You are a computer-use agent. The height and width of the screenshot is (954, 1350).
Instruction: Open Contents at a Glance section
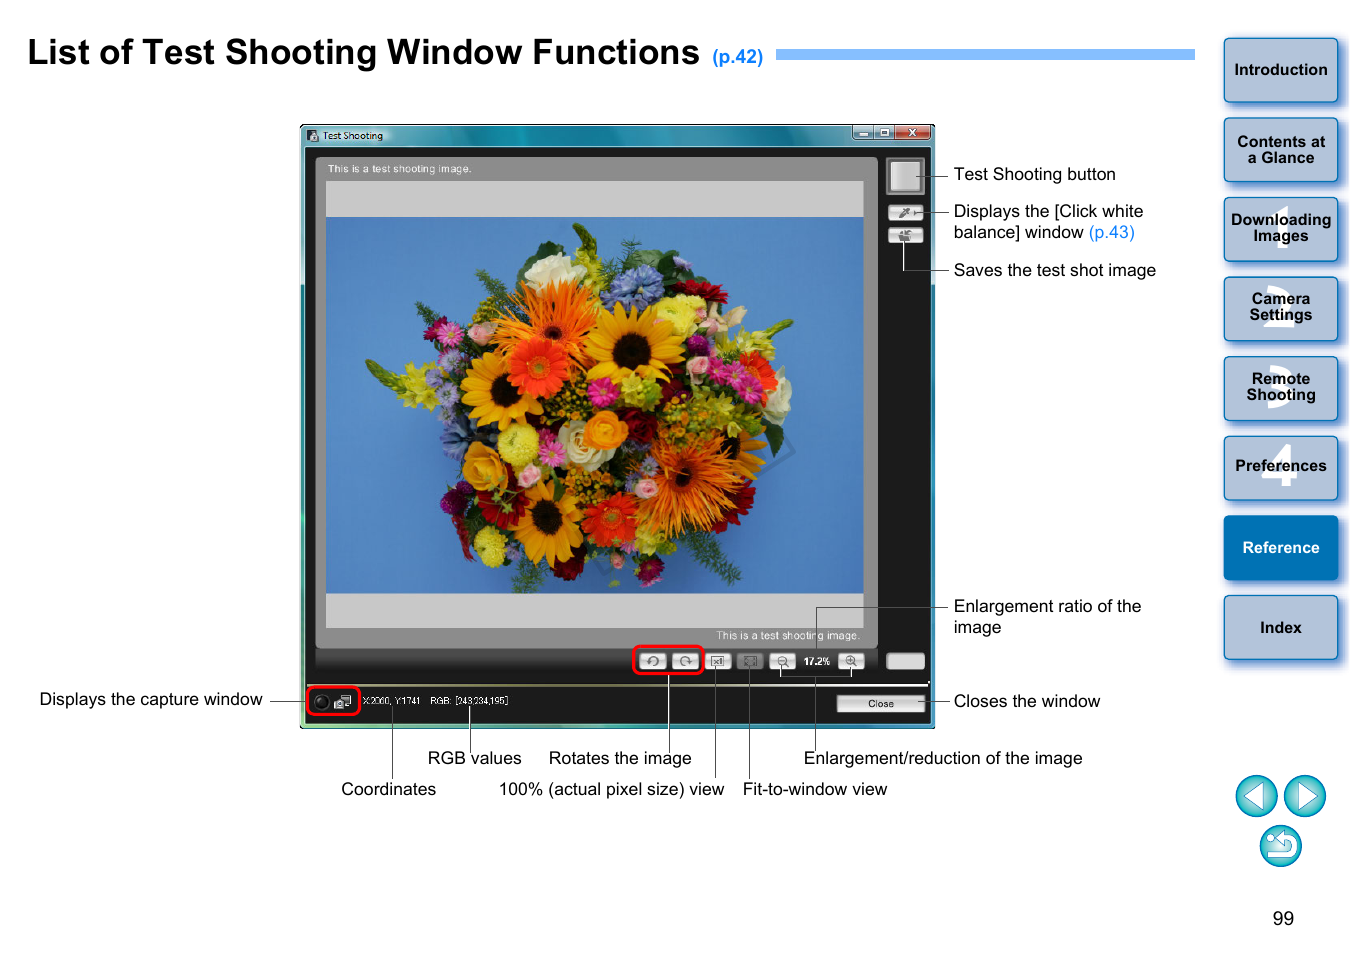point(1281,150)
